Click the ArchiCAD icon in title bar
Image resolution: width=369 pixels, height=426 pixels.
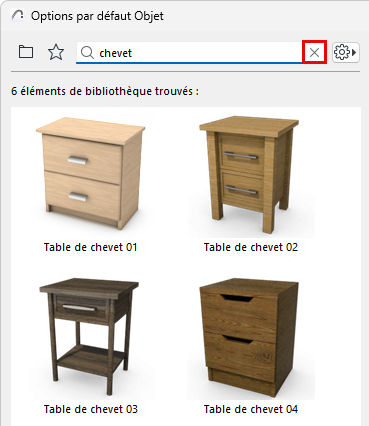(17, 15)
